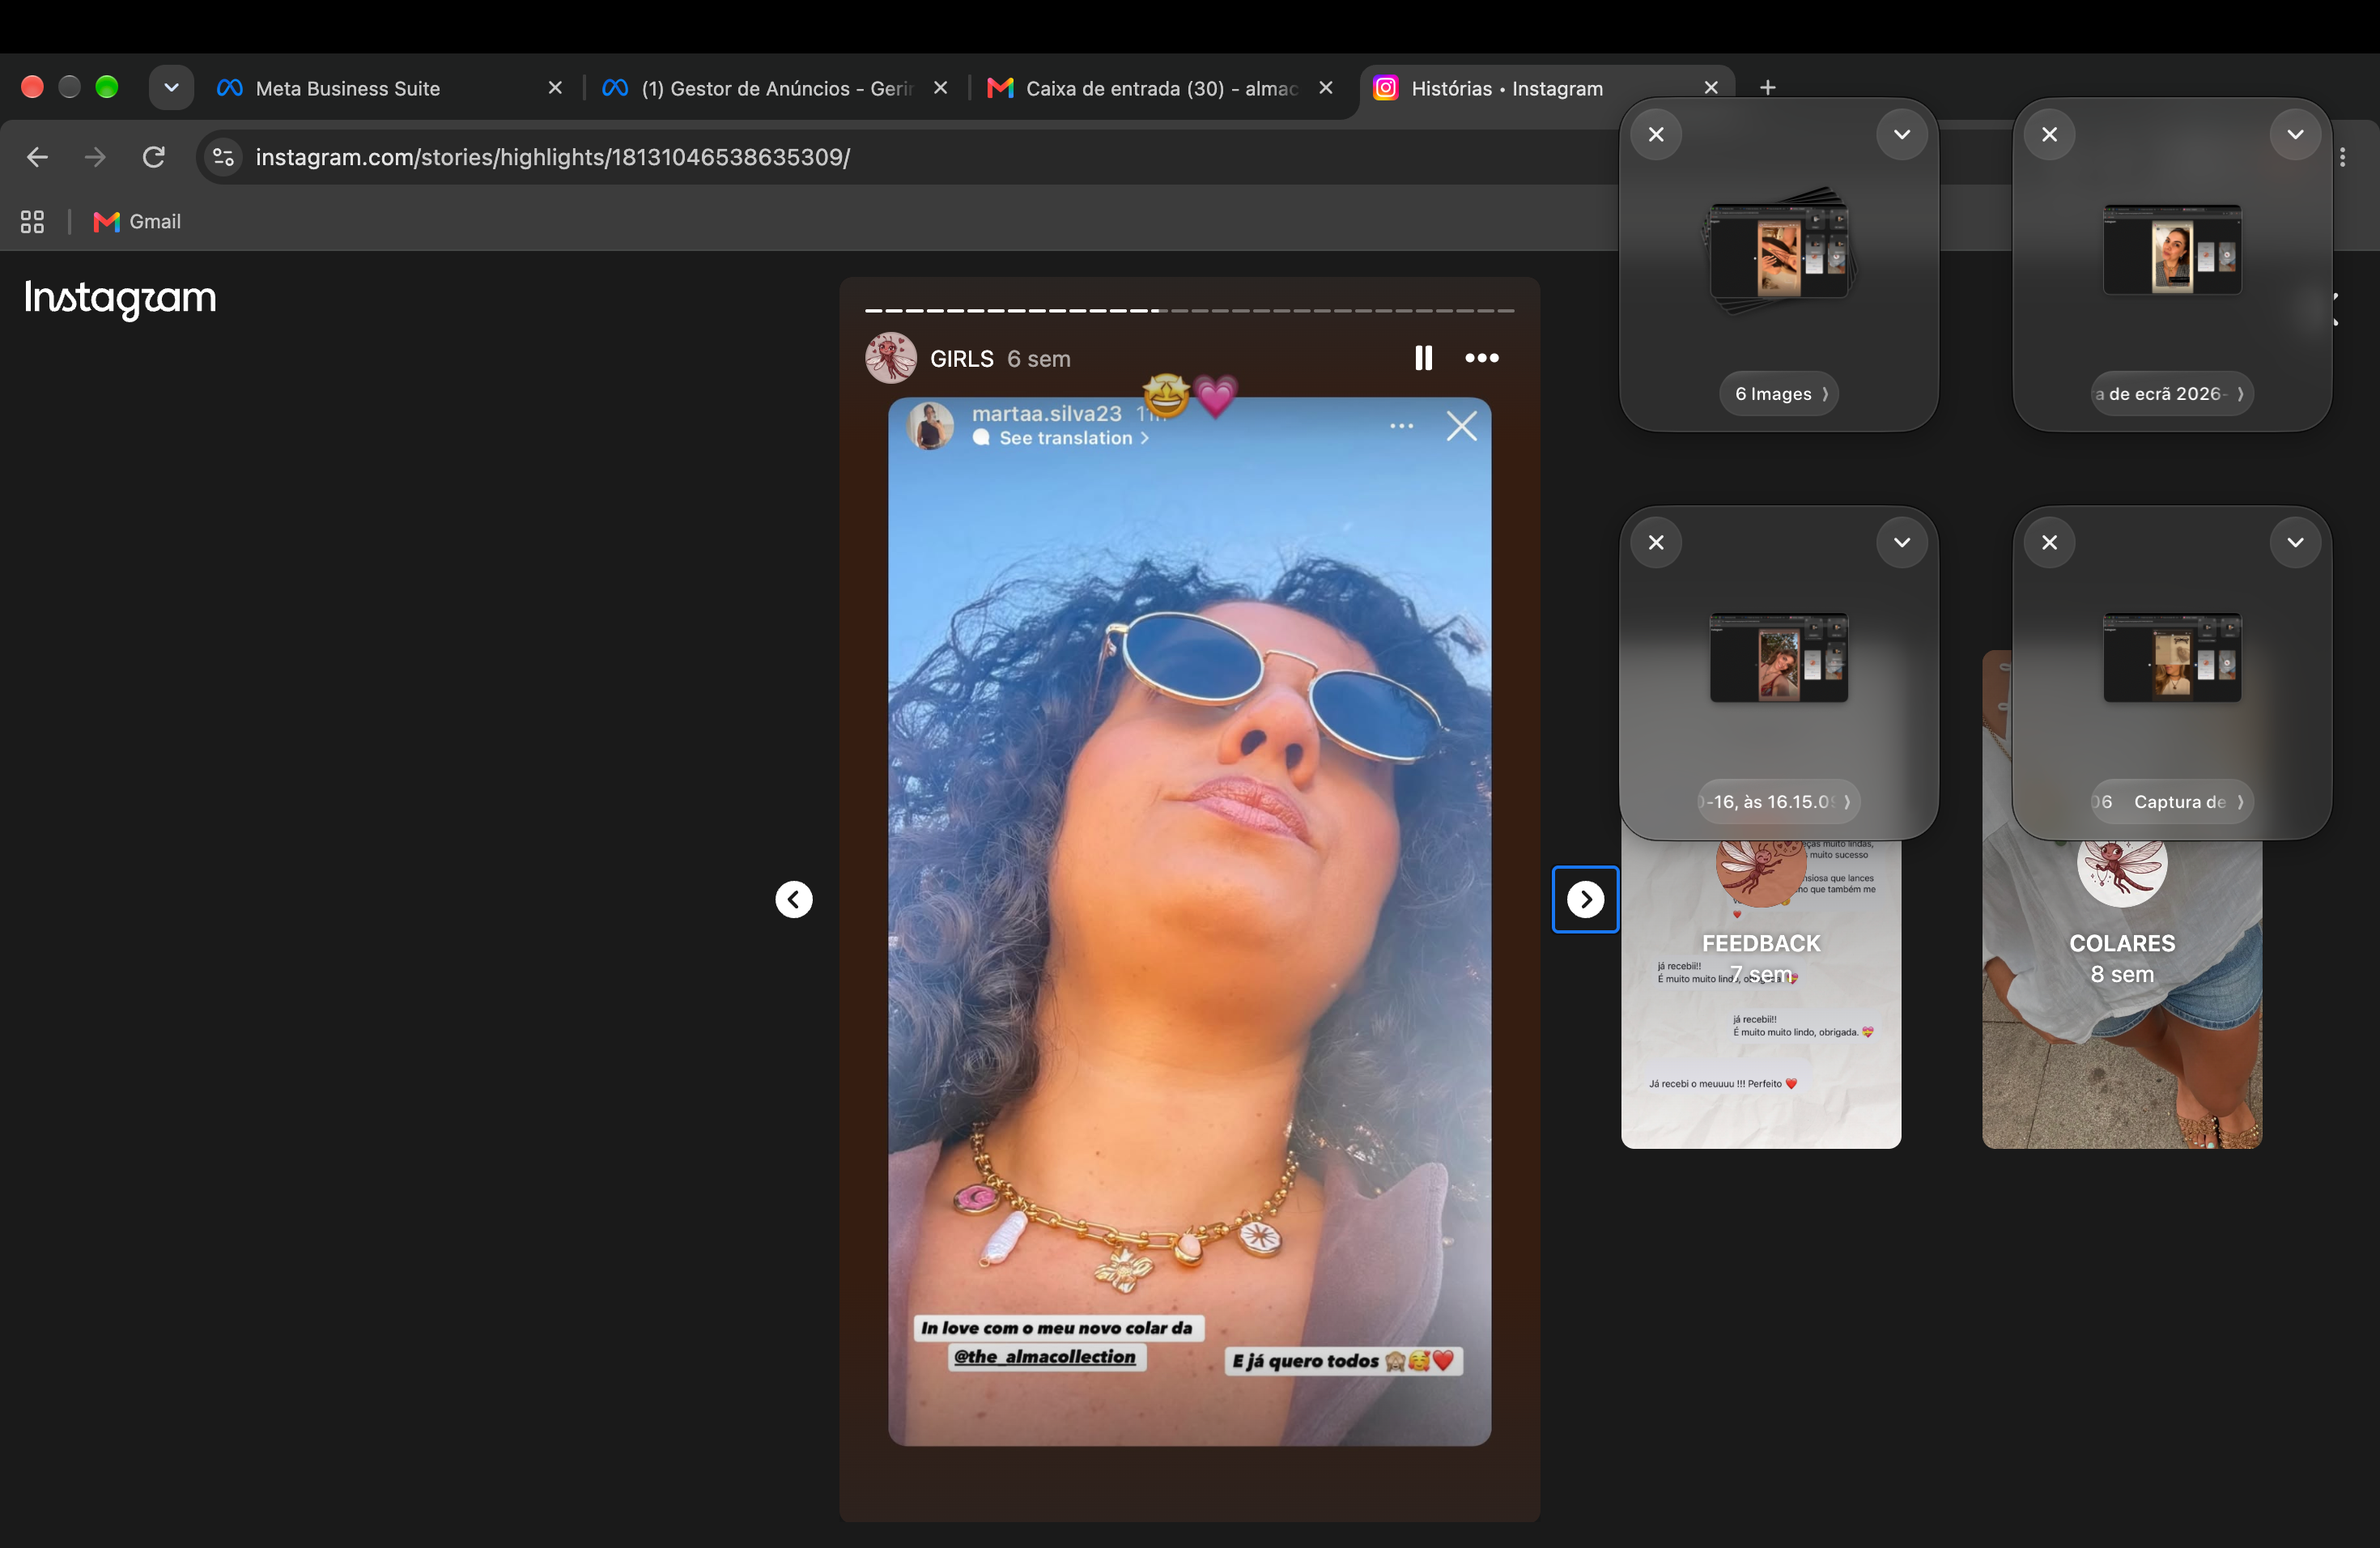
Task: Click the martaa.silva23 username
Action: point(1047,413)
